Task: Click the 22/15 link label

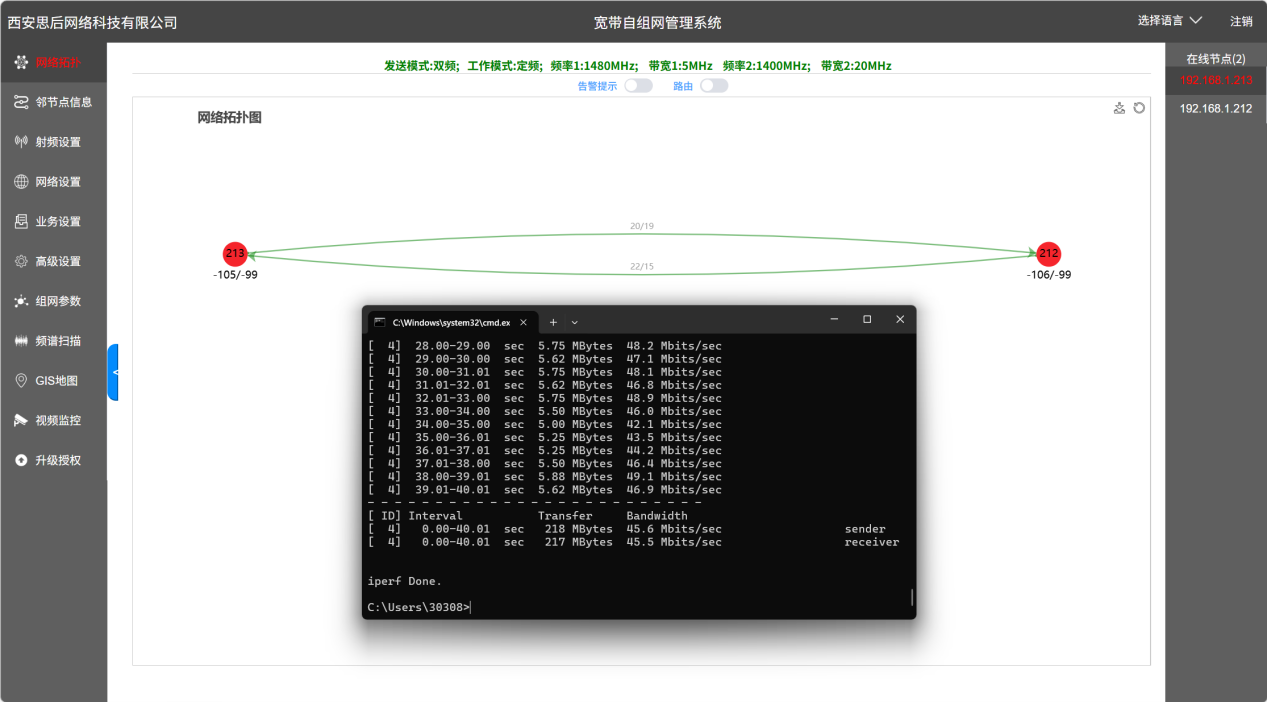Action: point(642,266)
